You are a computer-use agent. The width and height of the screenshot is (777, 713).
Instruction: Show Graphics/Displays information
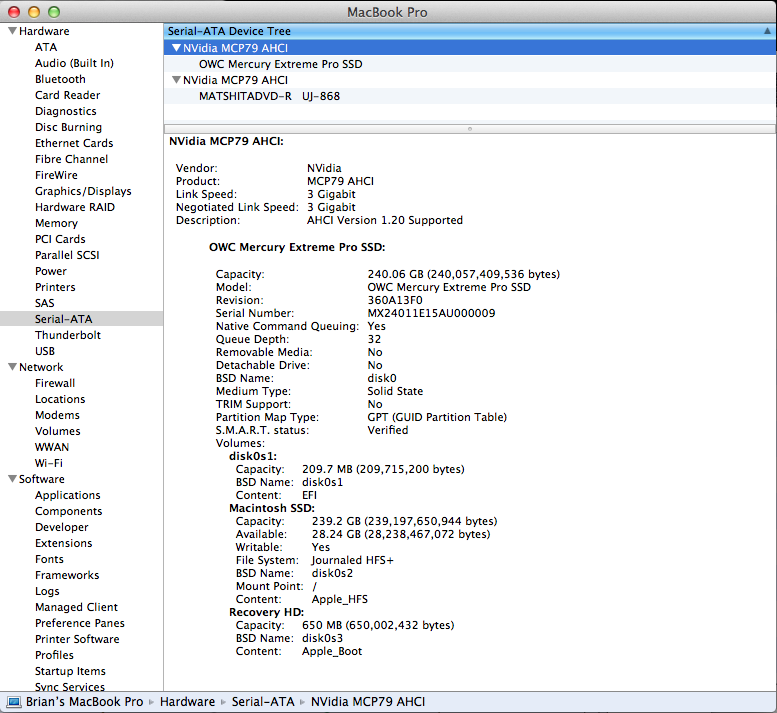tap(83, 191)
